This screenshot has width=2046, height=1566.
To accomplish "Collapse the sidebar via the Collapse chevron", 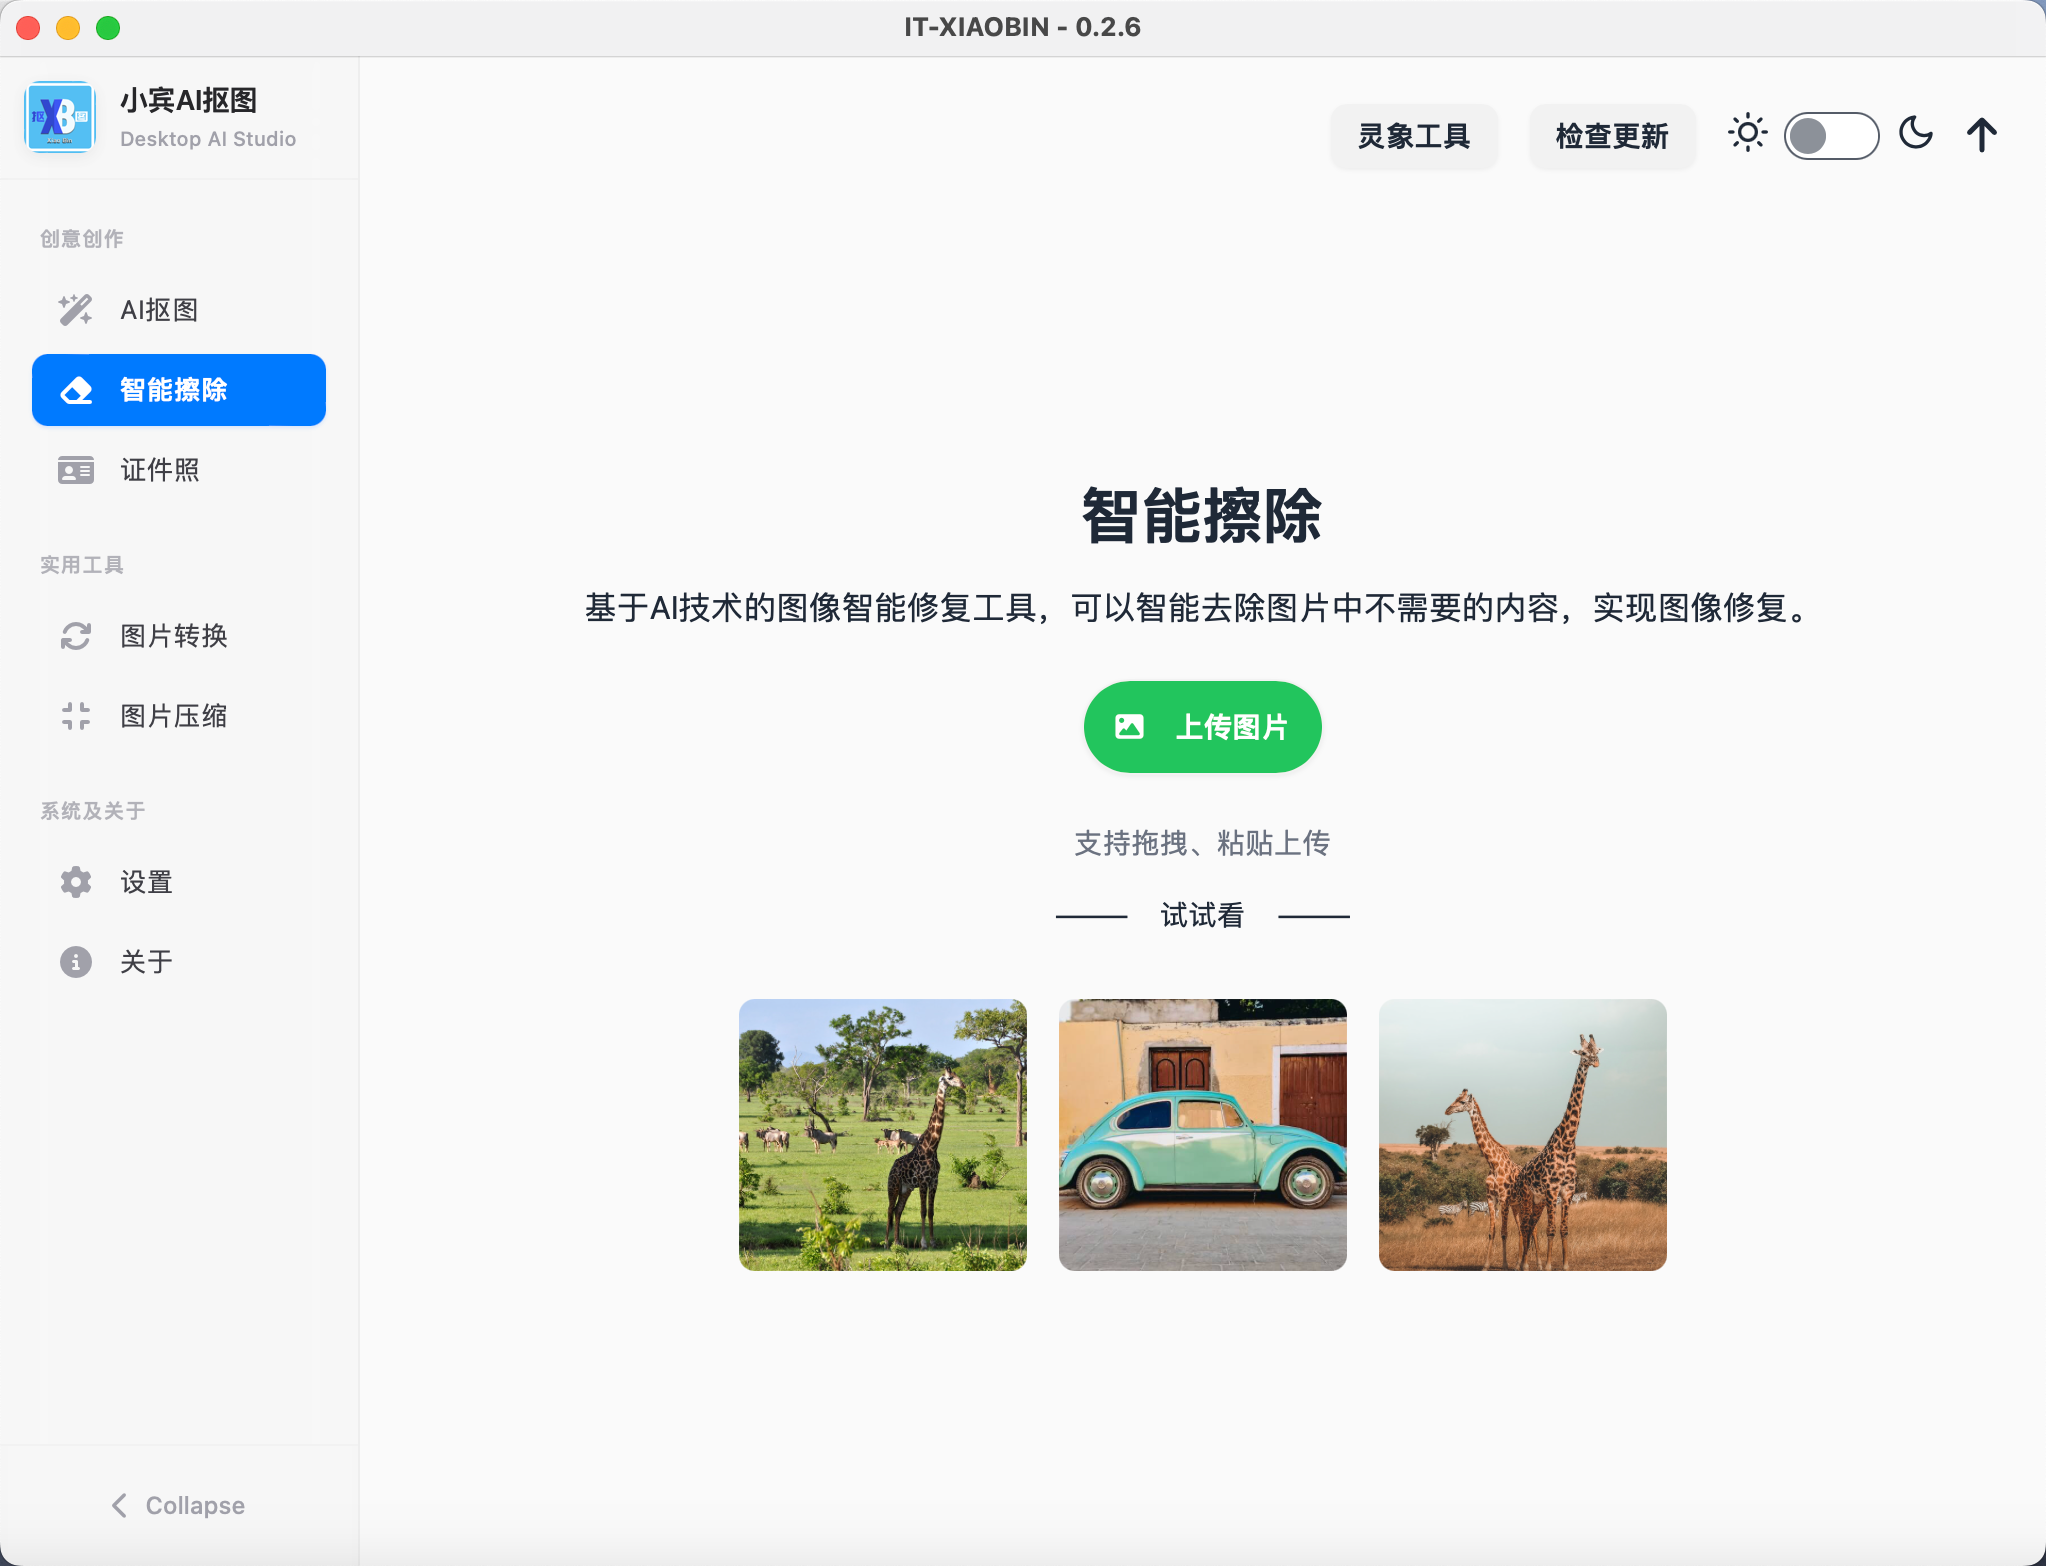I will (119, 1505).
